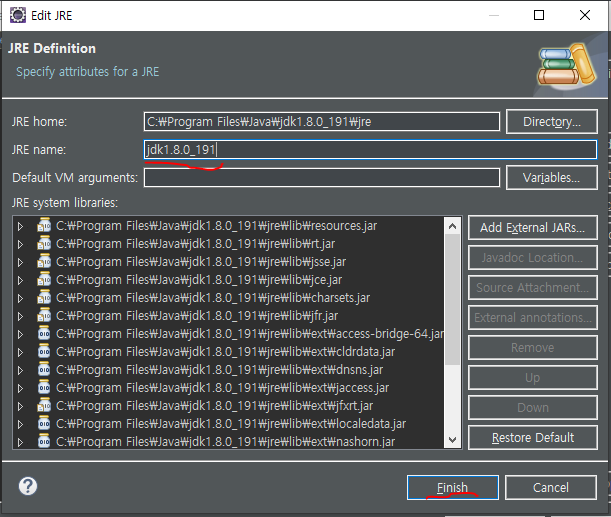Focus the JRE name field
This screenshot has height=517, width=611.
[370, 150]
